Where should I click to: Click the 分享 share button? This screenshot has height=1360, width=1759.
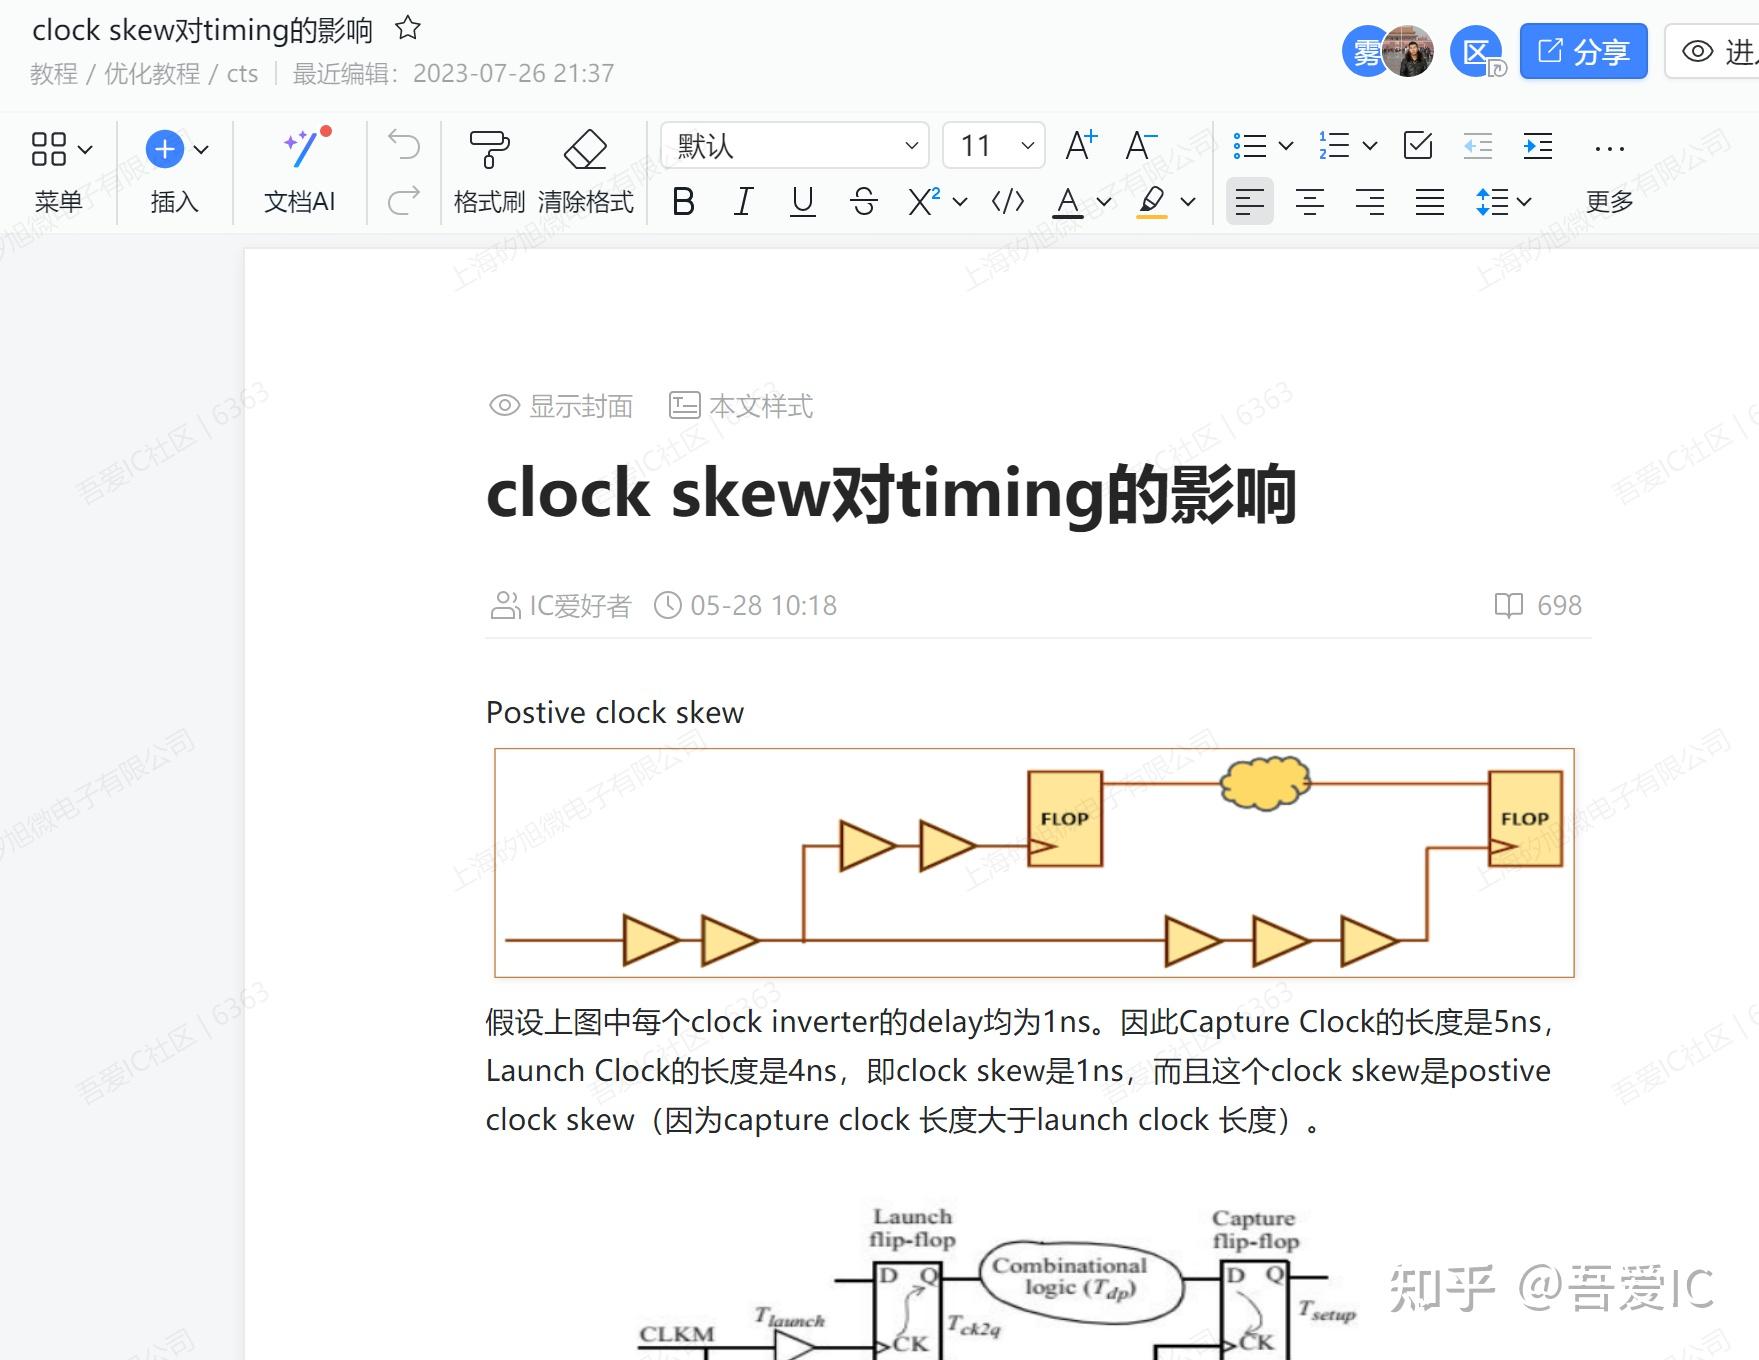pos(1583,51)
